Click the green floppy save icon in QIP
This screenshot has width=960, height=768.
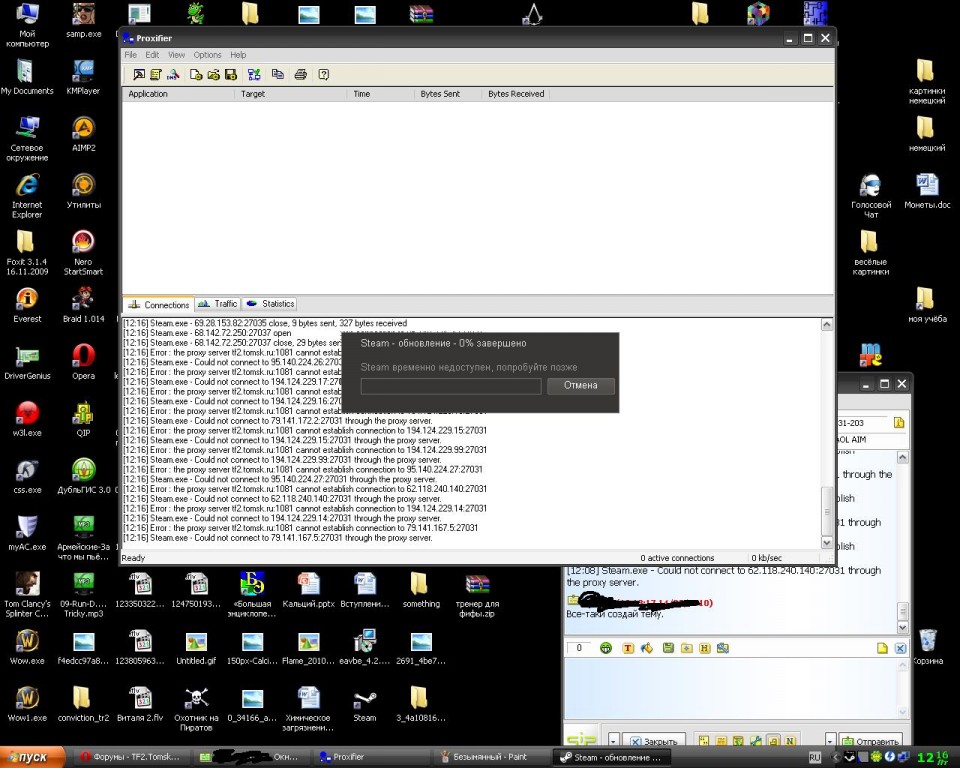[x=668, y=648]
